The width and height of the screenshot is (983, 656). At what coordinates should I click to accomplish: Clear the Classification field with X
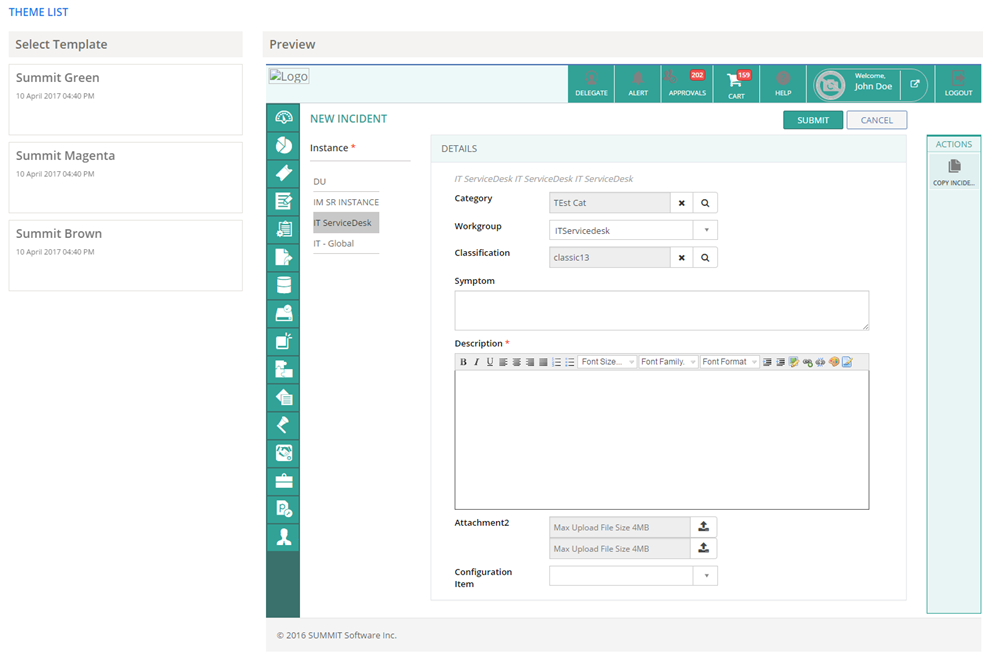click(682, 258)
